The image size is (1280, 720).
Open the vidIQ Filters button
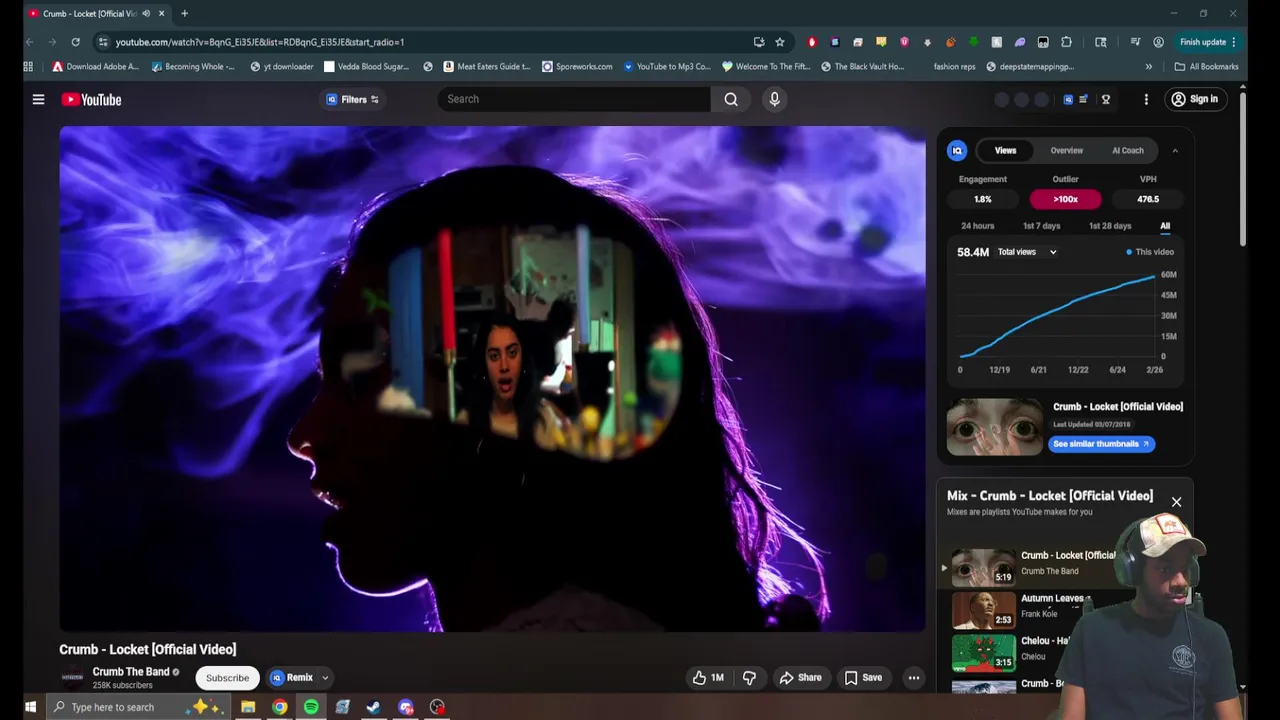[353, 99]
